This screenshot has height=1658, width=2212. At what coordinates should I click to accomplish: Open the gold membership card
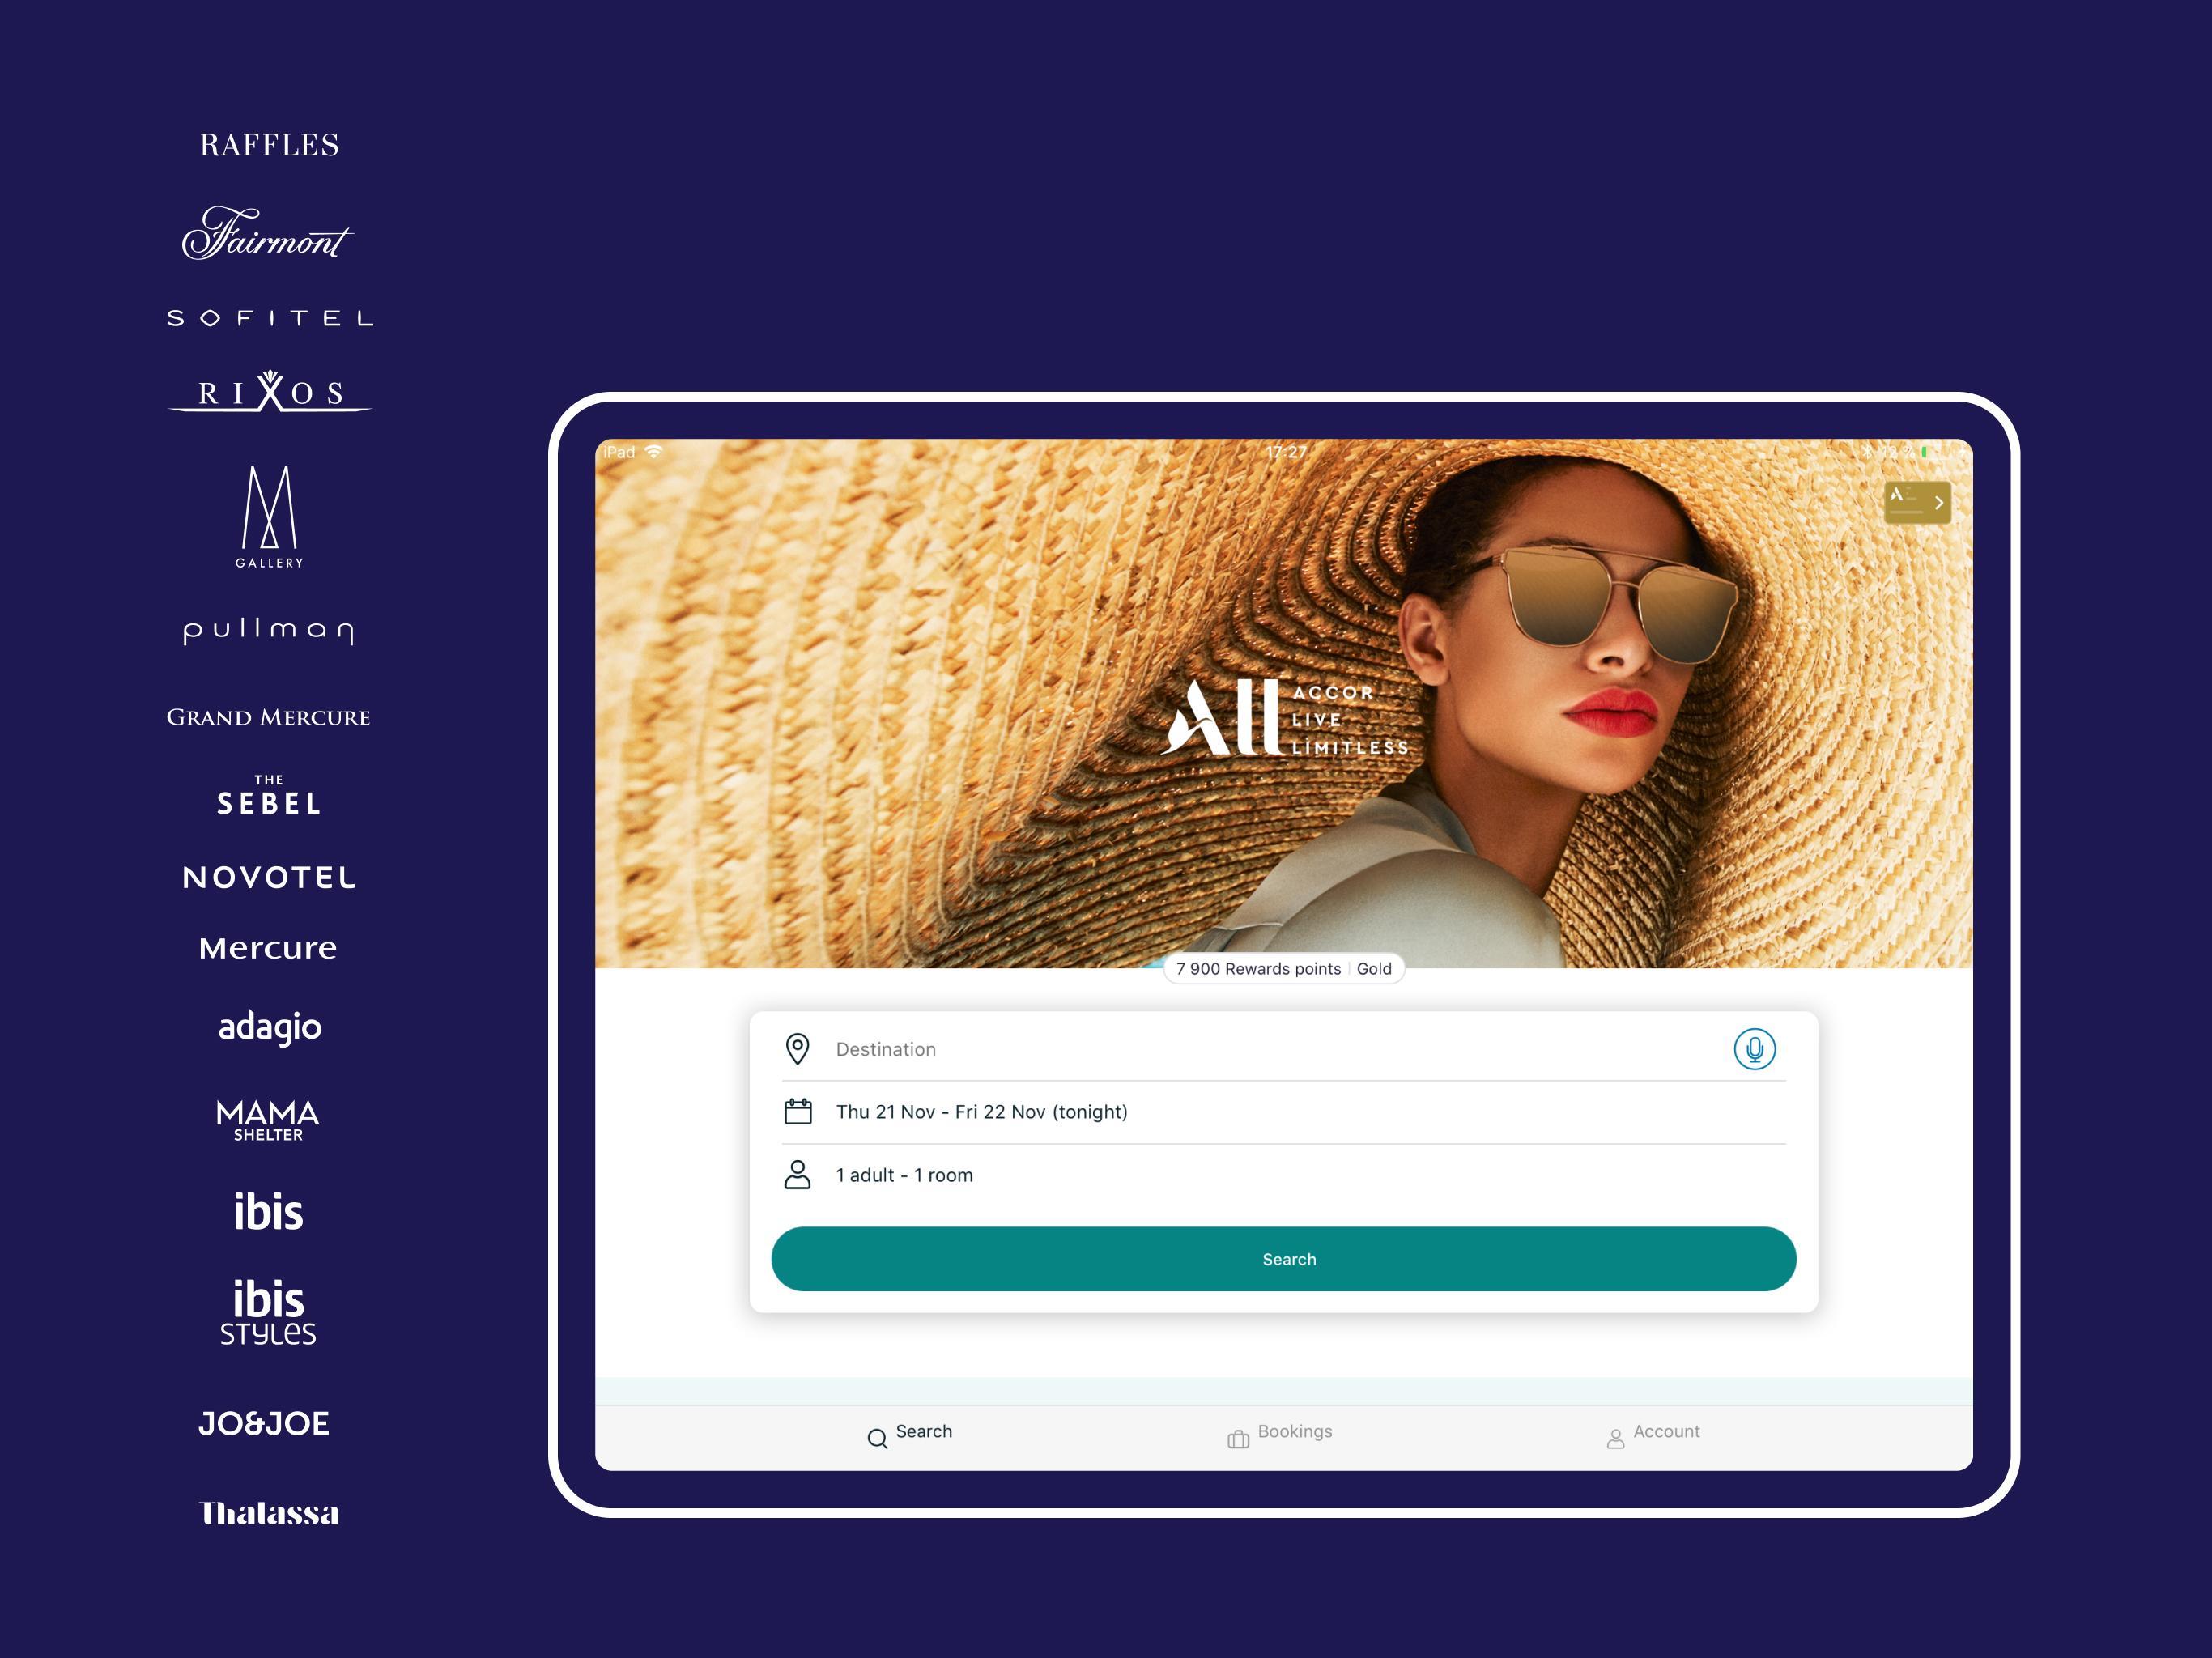(x=1917, y=502)
